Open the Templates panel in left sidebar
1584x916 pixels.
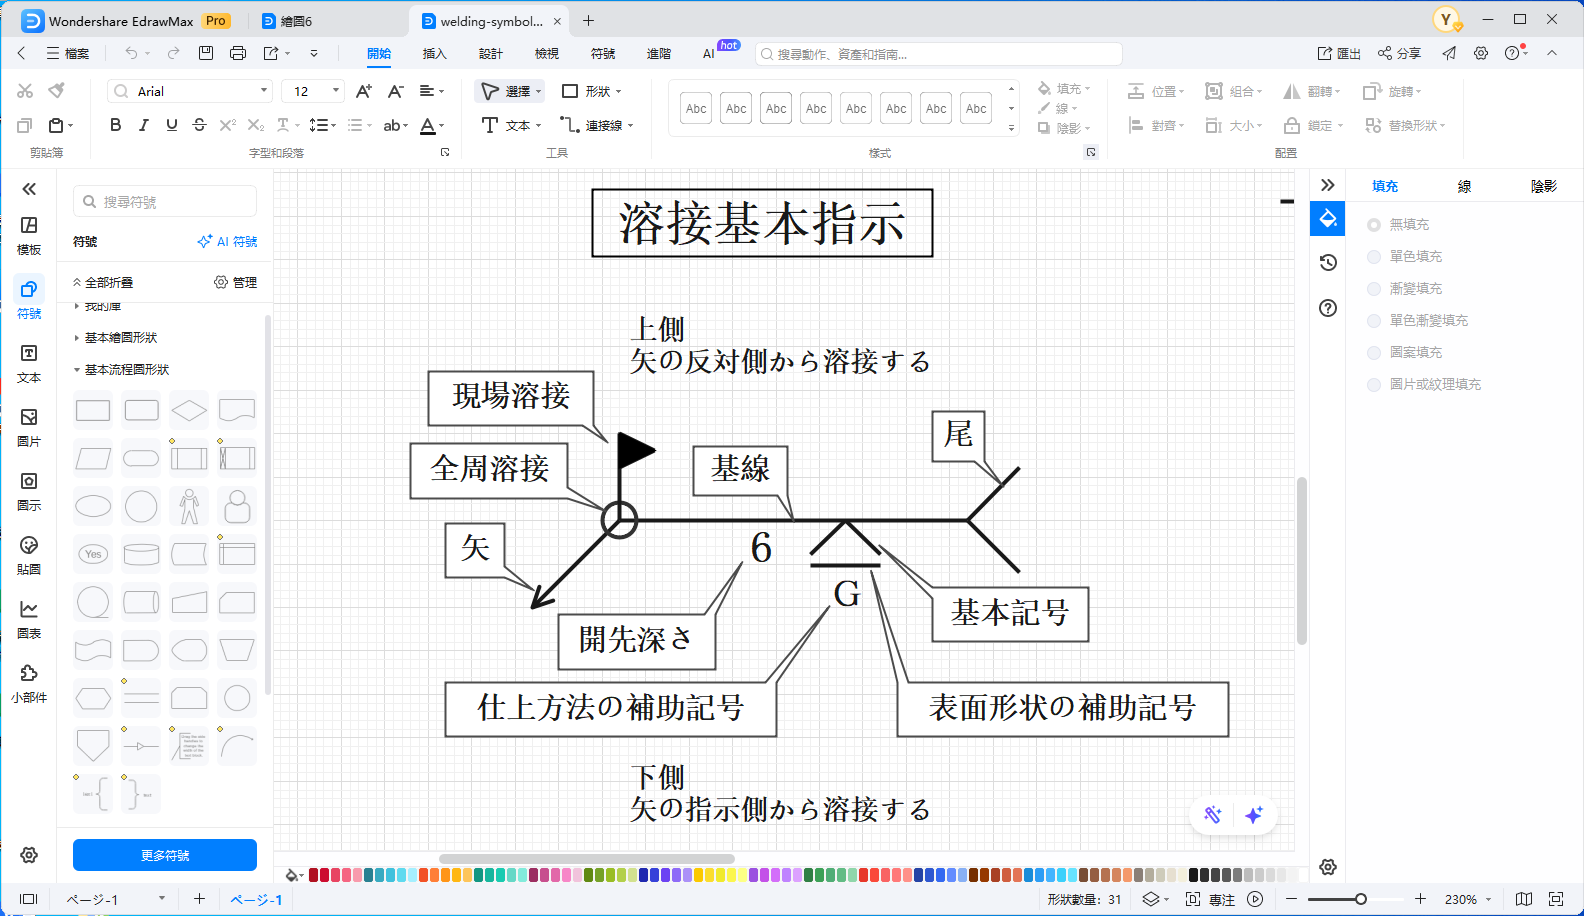pos(29,234)
